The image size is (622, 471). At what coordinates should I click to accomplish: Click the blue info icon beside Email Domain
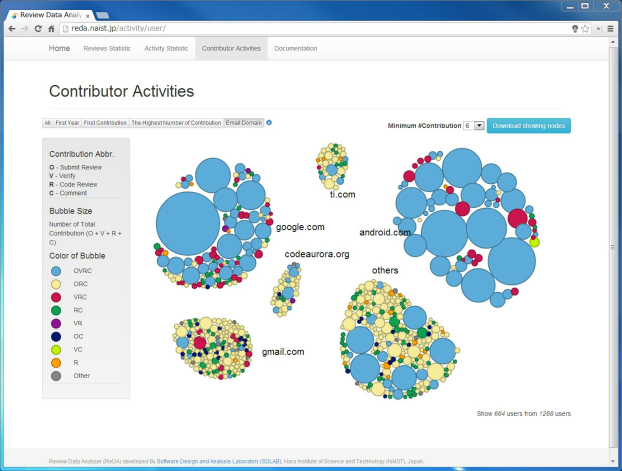point(269,123)
